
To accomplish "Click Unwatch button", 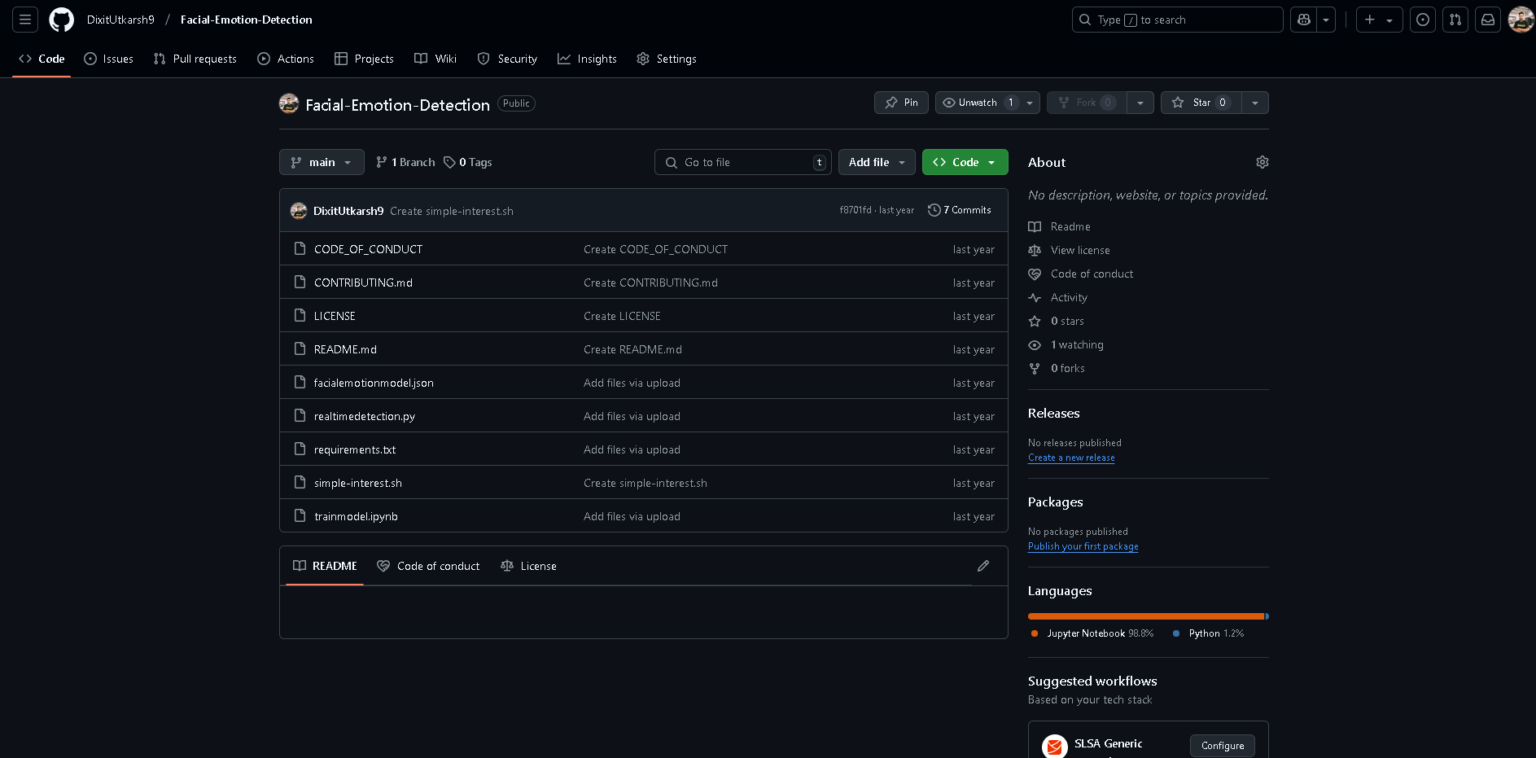I will coord(978,103).
